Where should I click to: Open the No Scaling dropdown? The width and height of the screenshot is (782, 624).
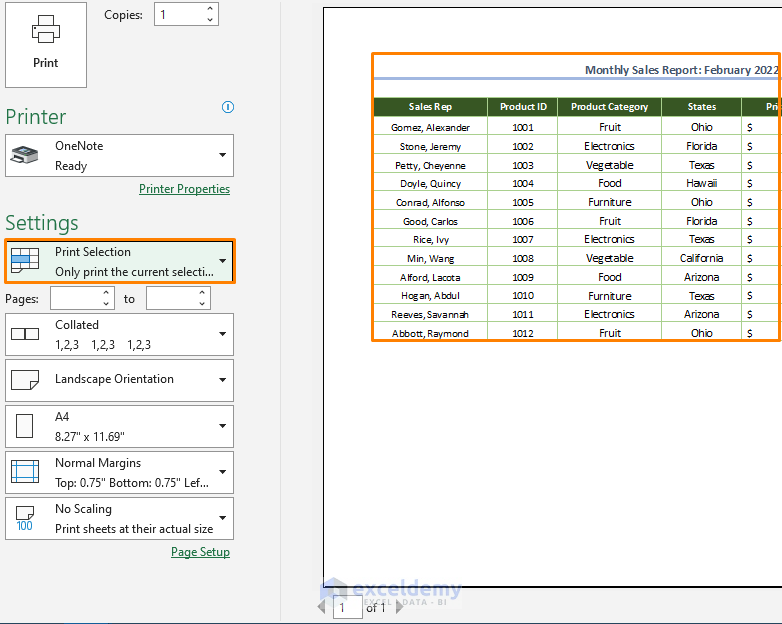pos(222,518)
